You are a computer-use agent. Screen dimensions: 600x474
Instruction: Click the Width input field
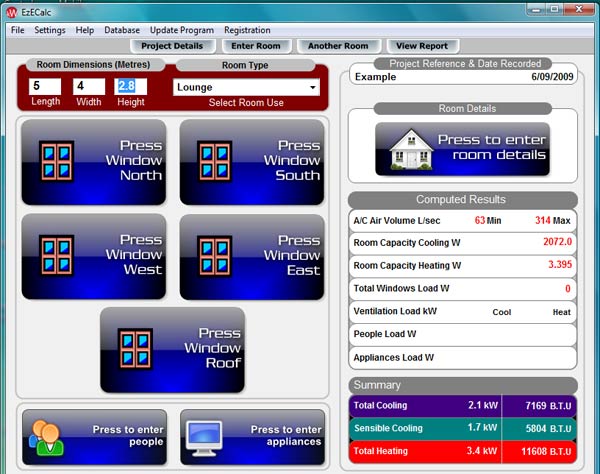point(88,87)
